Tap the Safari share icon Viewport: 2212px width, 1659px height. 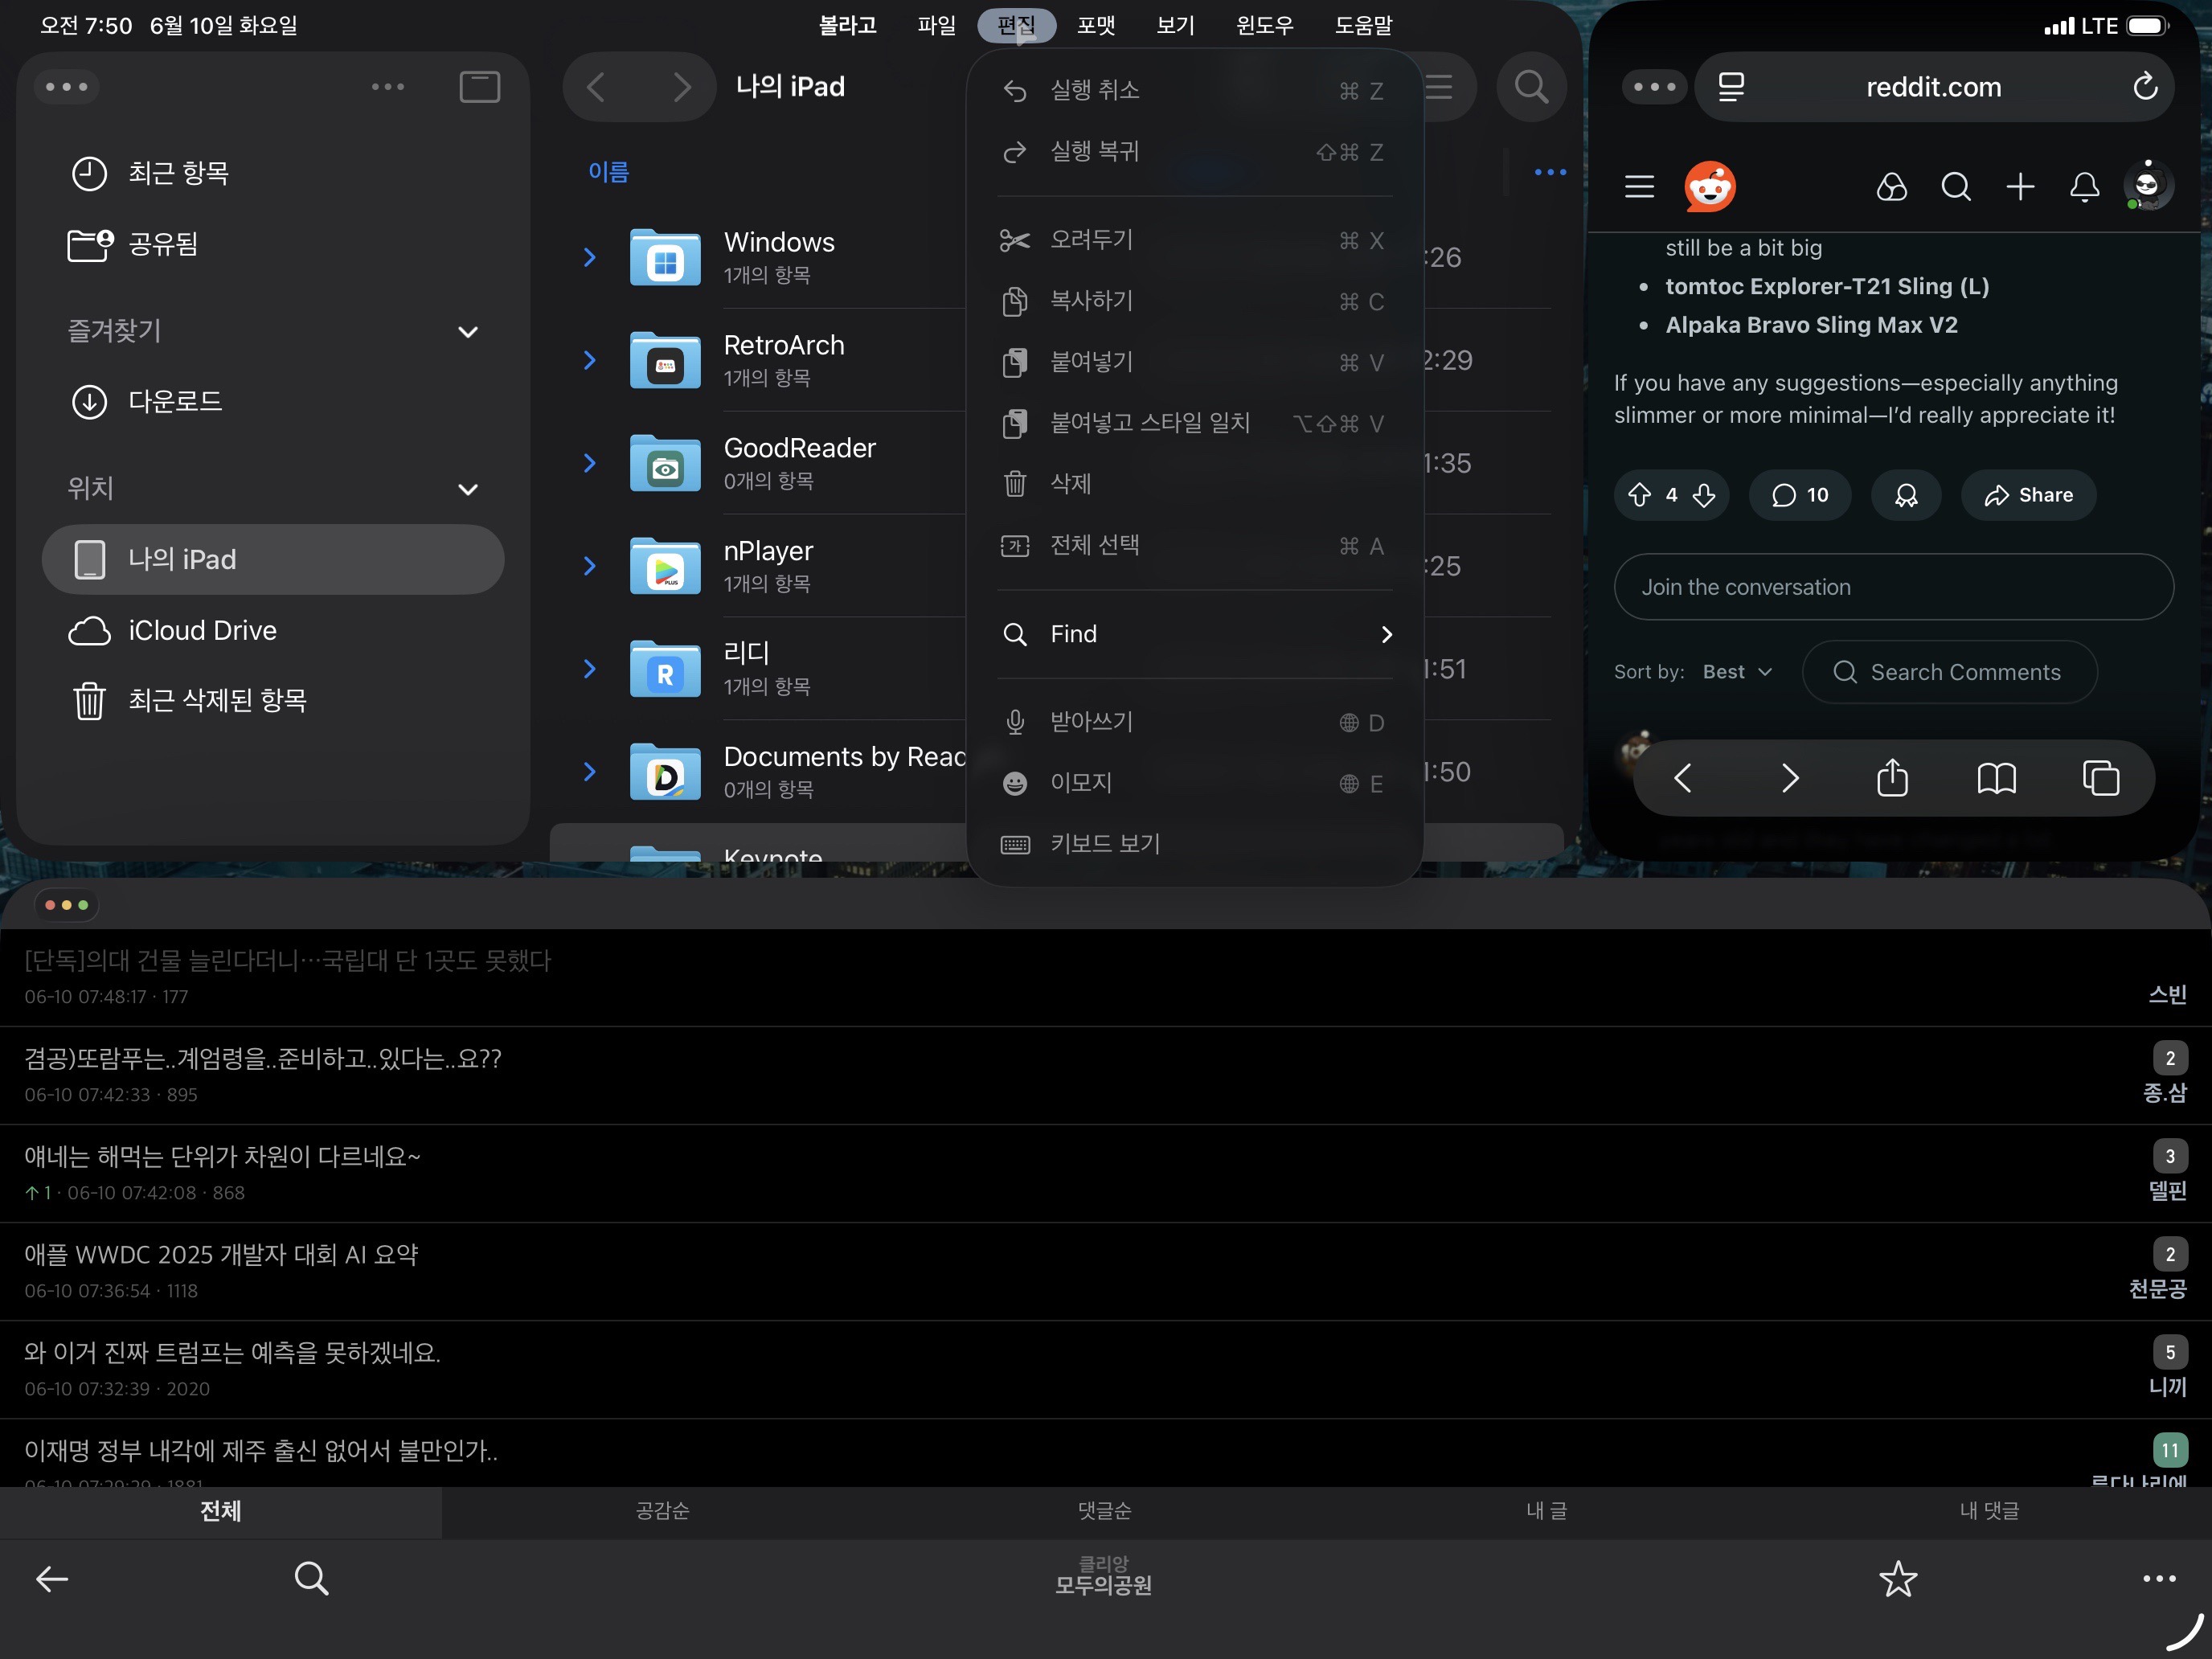click(1892, 778)
